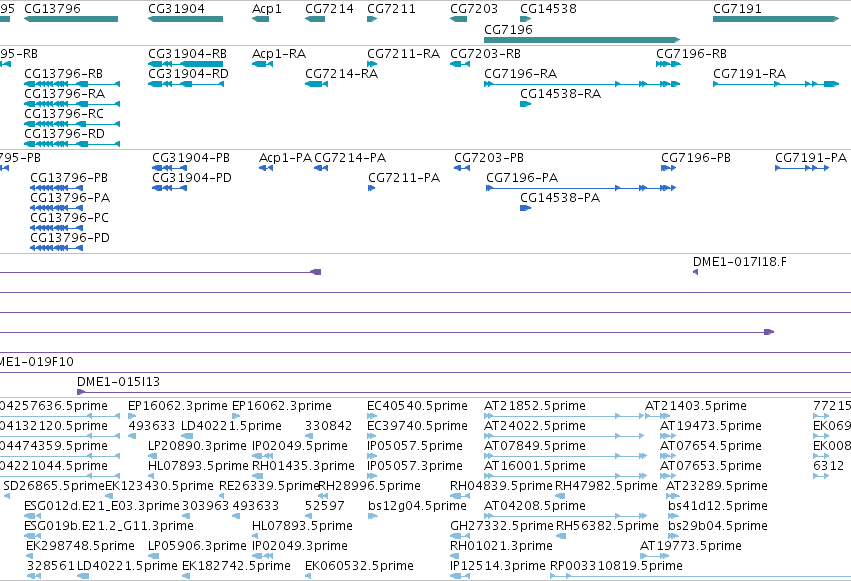Viewport: 851px width, 581px height.
Task: Open protein label CG7196-PB
Action: [696, 158]
